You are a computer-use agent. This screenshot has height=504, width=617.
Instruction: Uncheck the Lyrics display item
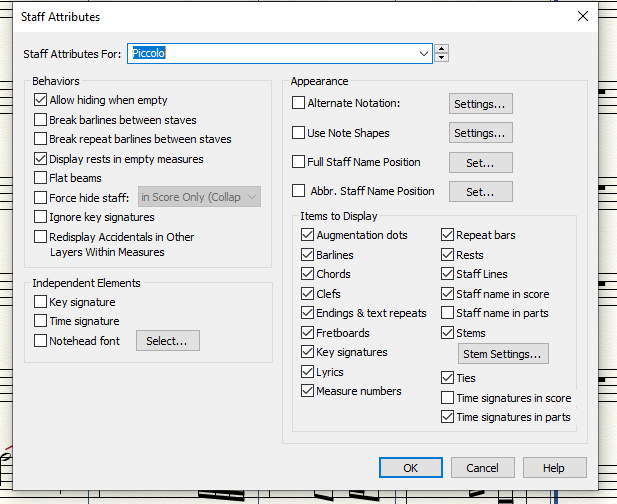308,372
